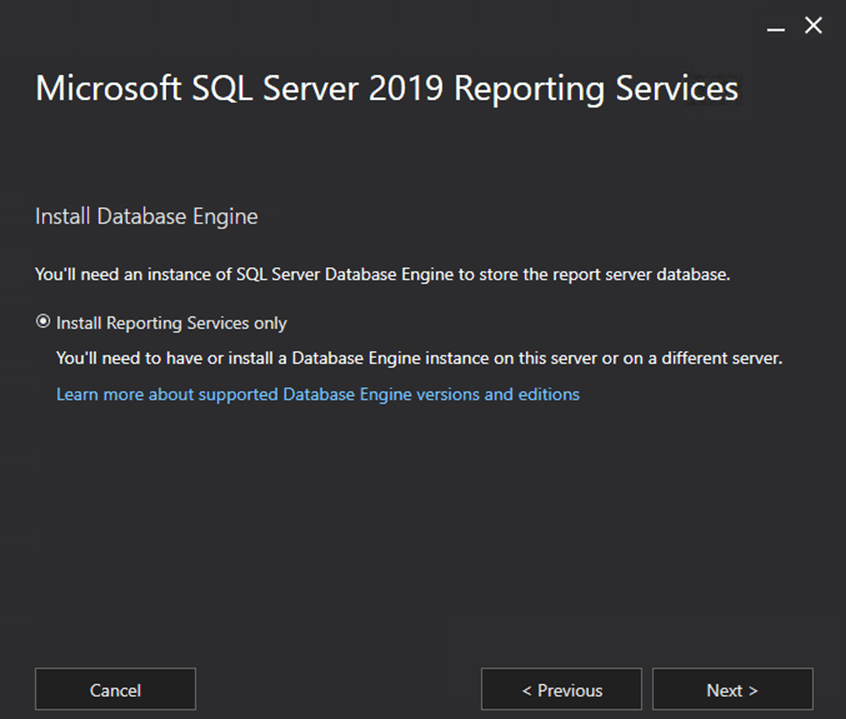This screenshot has width=846, height=719.
Task: Cancel the Reporting Services installation
Action: (115, 690)
